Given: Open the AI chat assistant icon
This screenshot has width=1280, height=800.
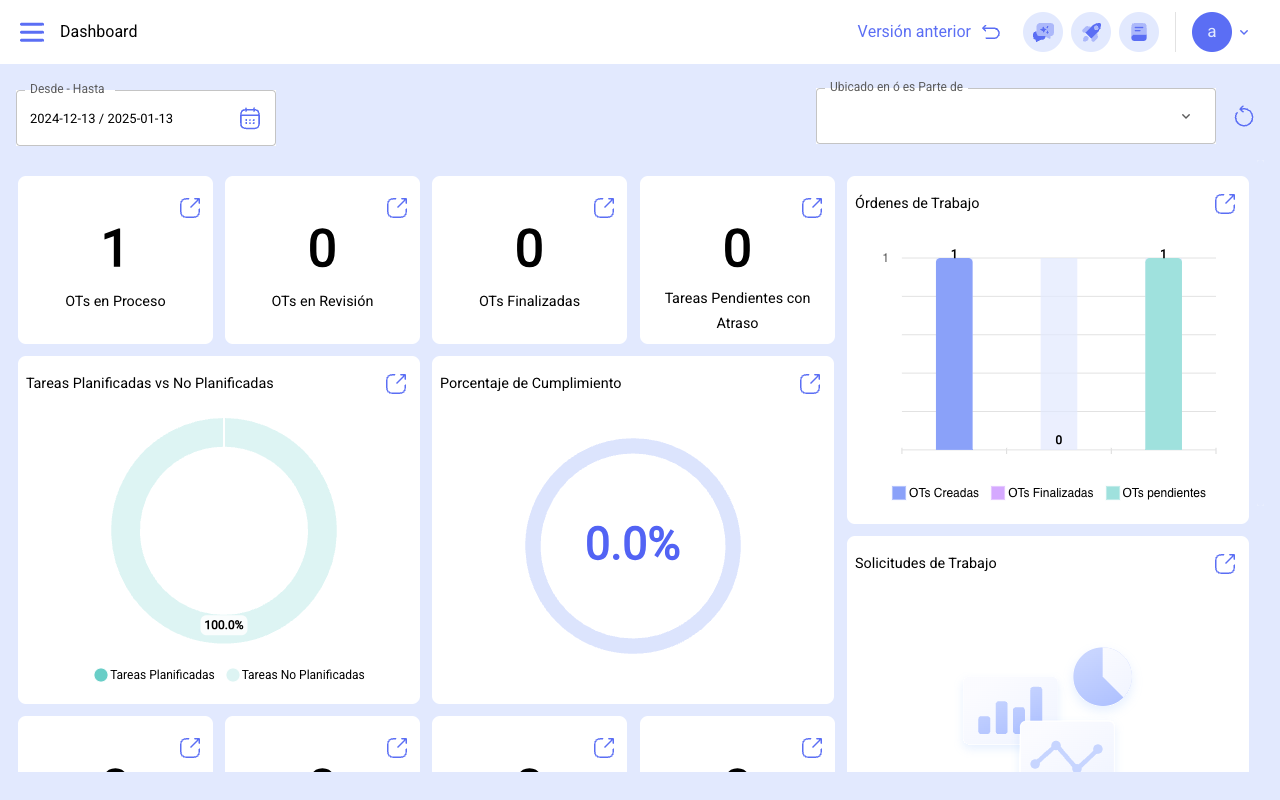Looking at the screenshot, I should coord(1043,32).
